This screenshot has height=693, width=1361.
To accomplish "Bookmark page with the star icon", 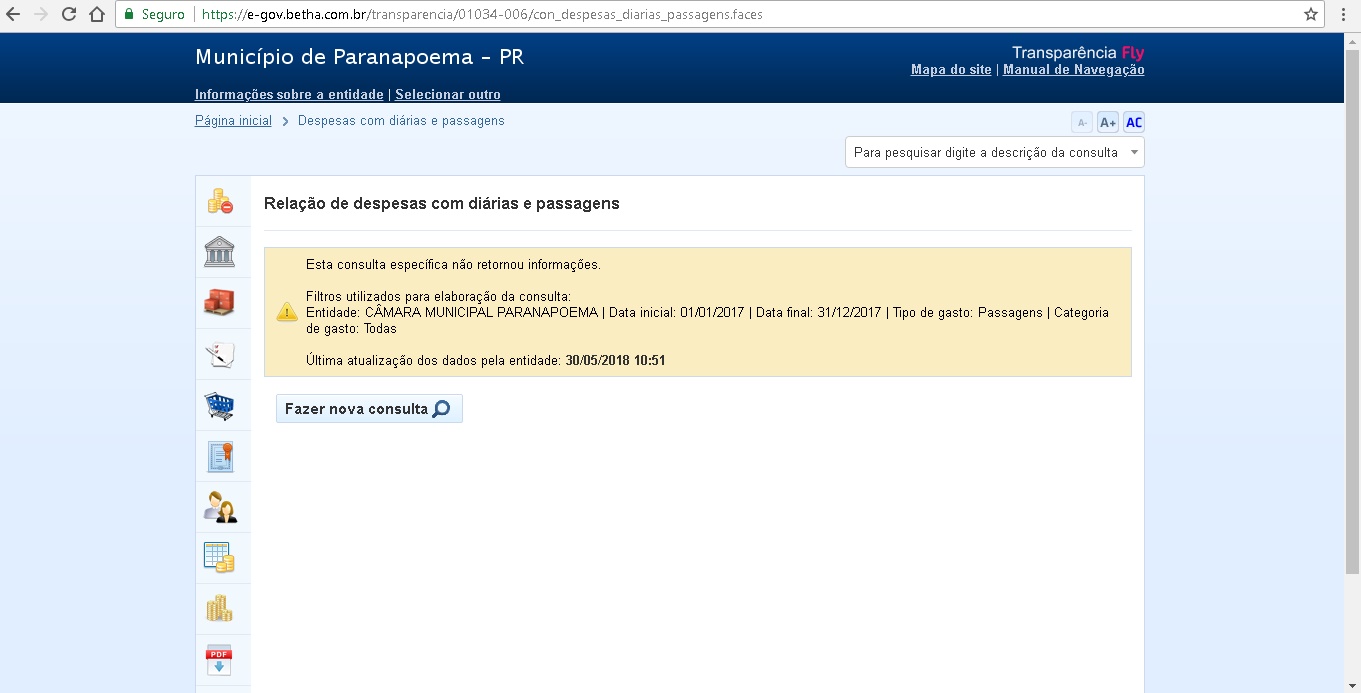I will (x=1311, y=15).
